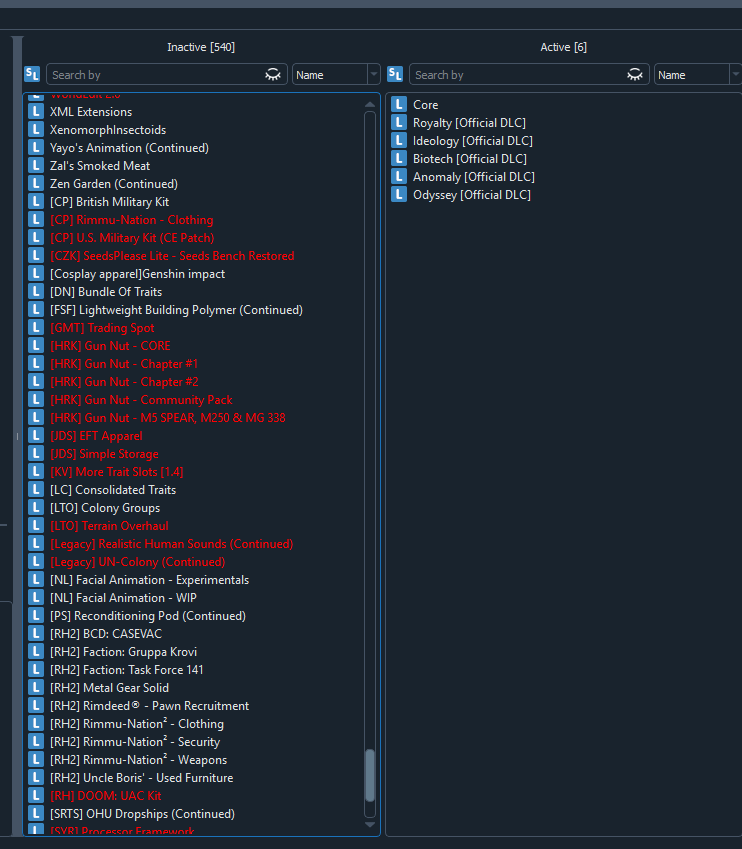The height and width of the screenshot is (849, 742).
Task: Select Yayo's Animation (Continued) mod
Action: click(x=129, y=148)
